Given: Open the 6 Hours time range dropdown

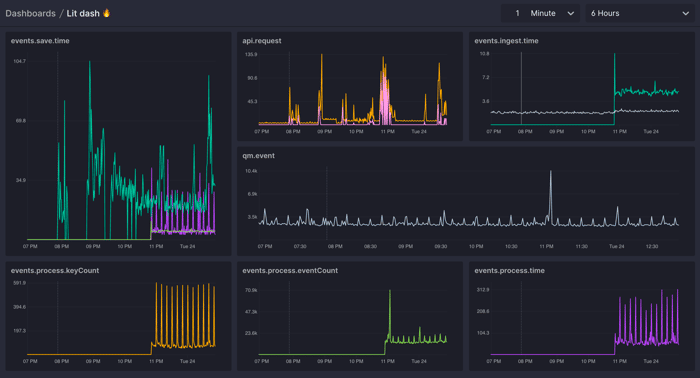Looking at the screenshot, I should click(x=640, y=13).
